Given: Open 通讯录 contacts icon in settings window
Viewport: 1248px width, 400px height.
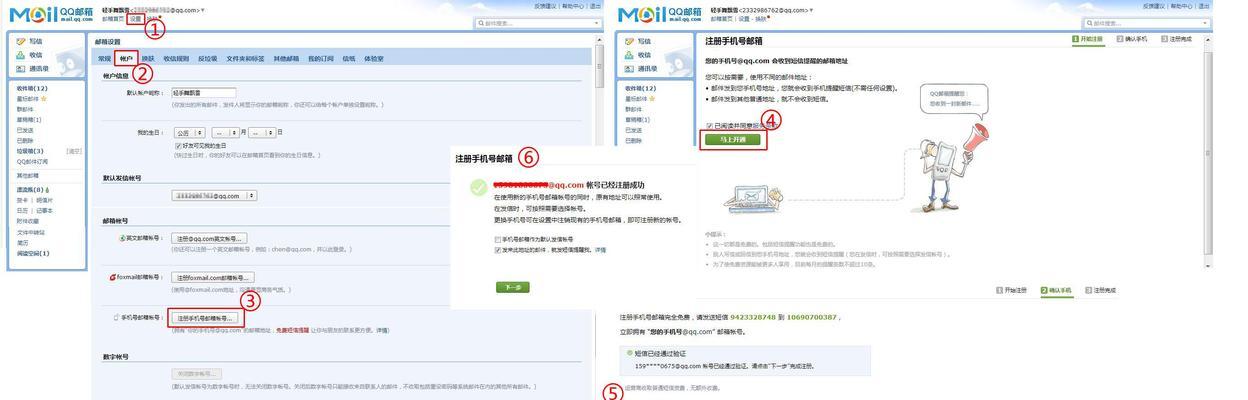Looking at the screenshot, I should click(21, 69).
